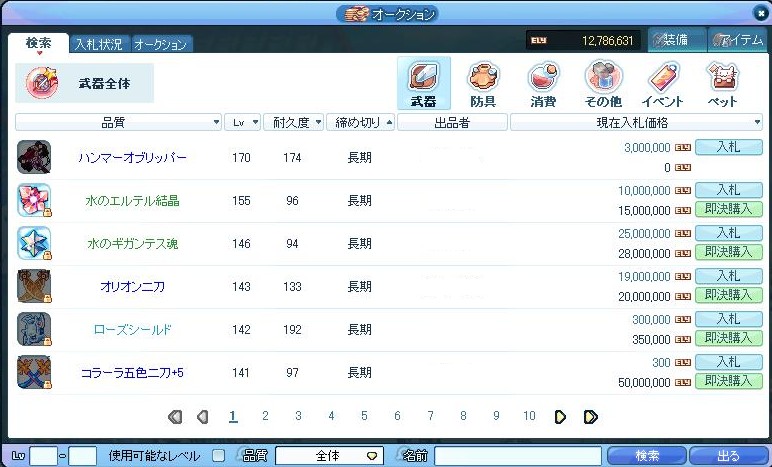Image resolution: width=772 pixels, height=467 pixels.
Task: Go to page 3
Action: coord(298,416)
